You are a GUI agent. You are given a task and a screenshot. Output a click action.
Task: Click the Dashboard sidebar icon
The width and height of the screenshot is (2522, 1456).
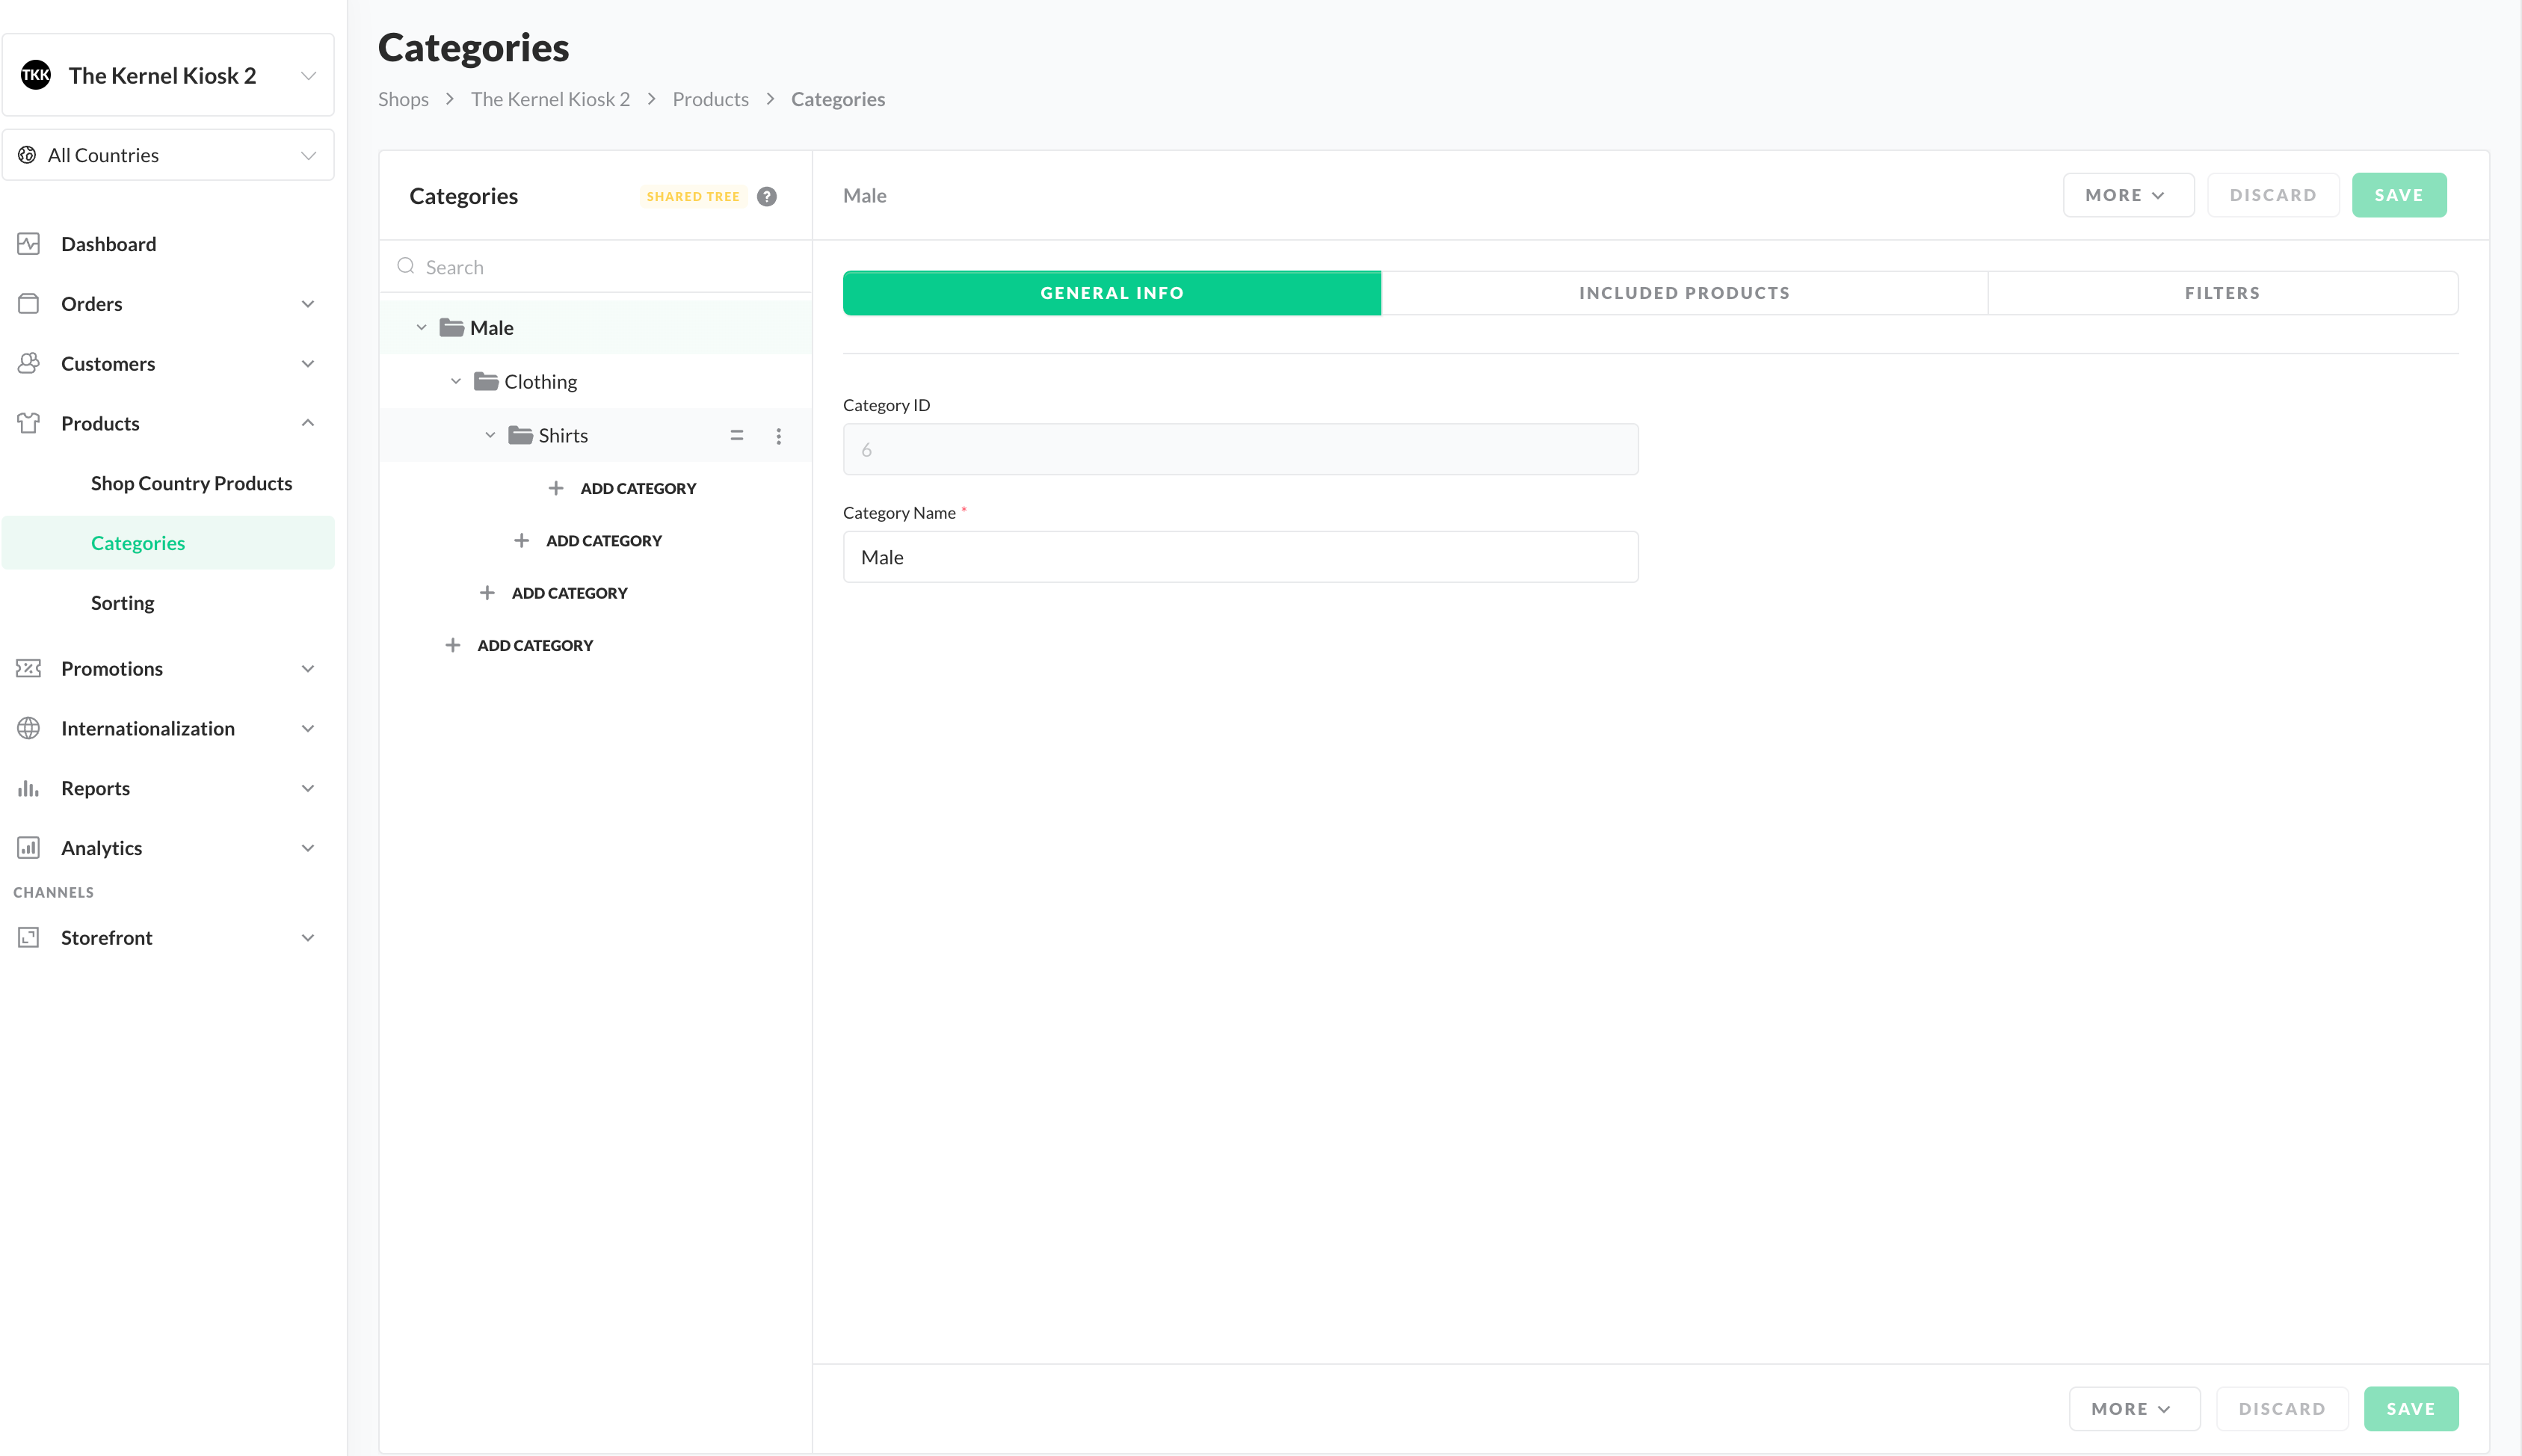click(x=29, y=244)
